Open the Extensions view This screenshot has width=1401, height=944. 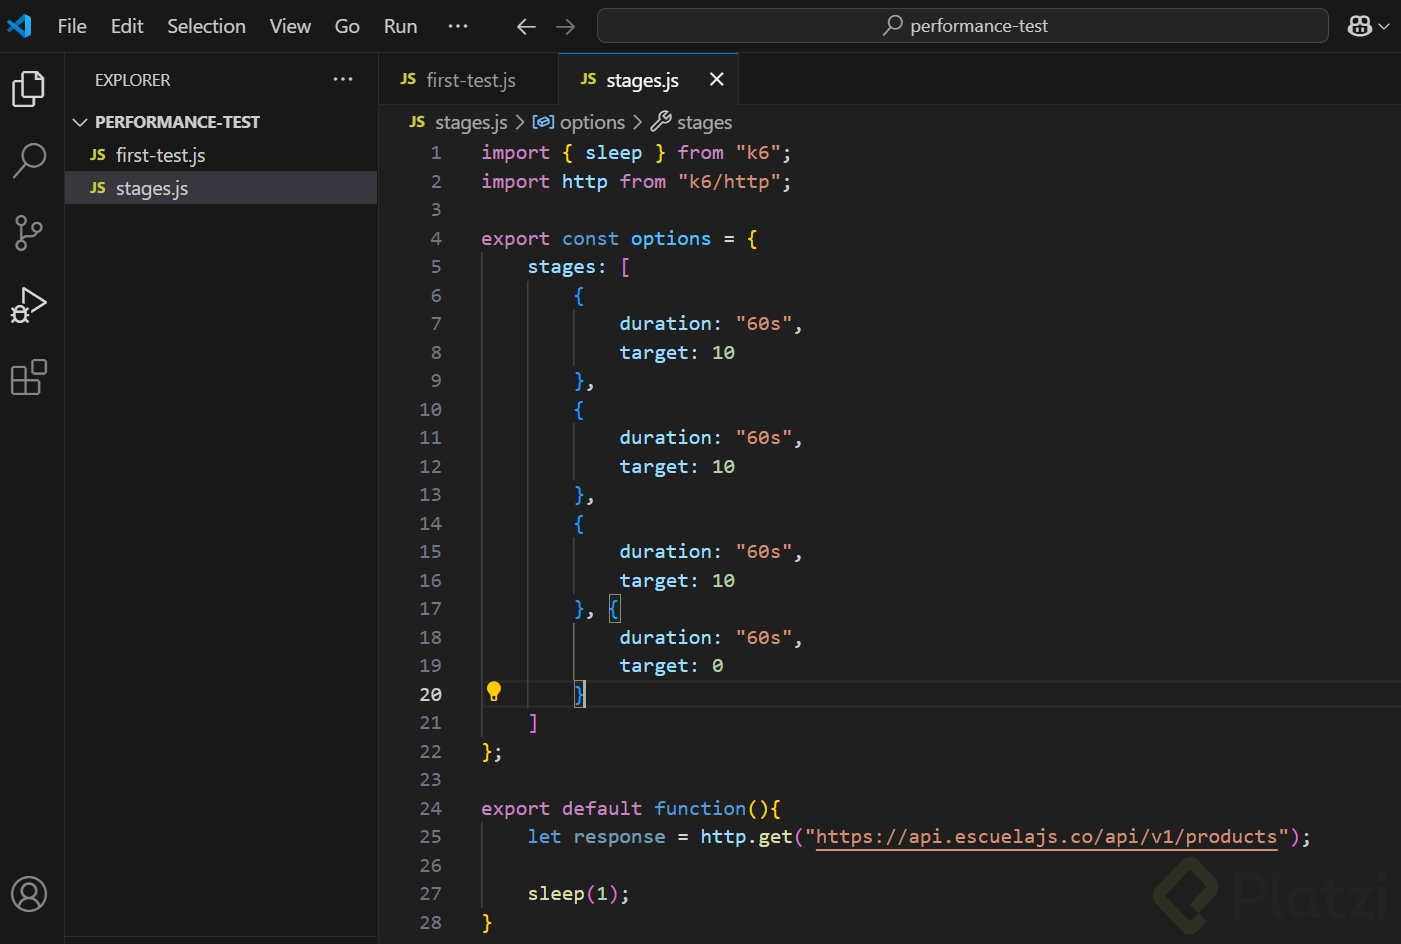(x=28, y=378)
